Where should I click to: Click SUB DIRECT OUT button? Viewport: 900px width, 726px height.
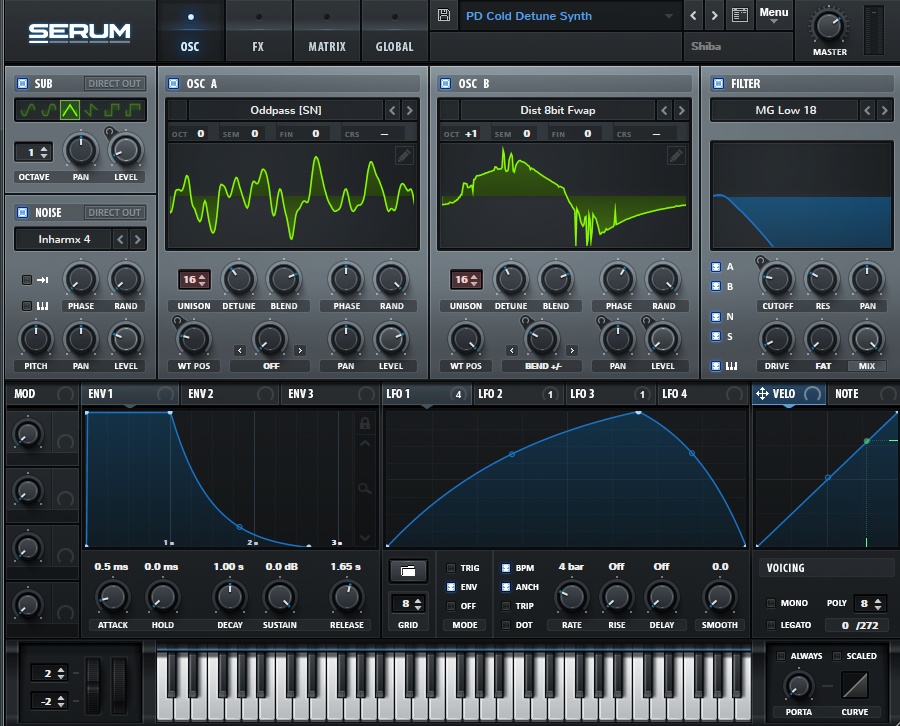click(x=114, y=84)
